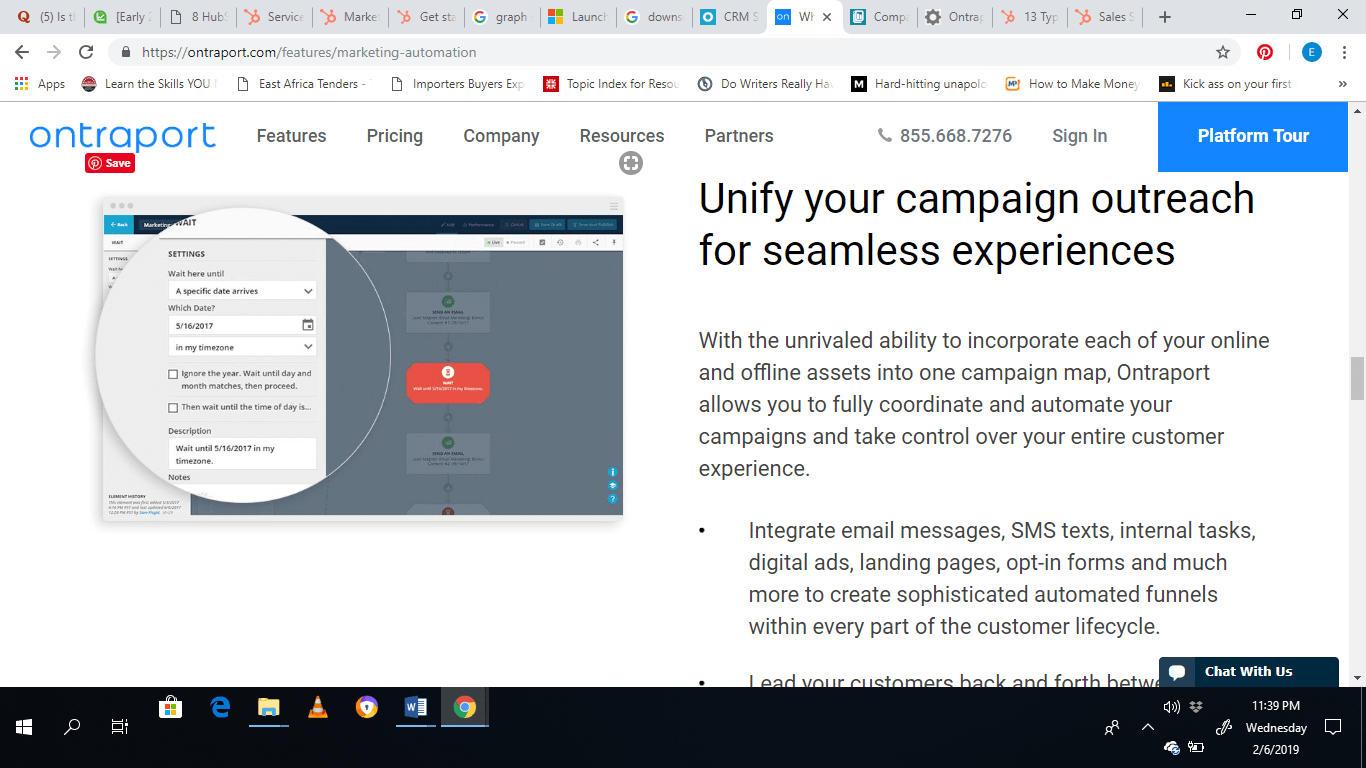
Task: Open the Apps bookmarks shortcut
Action: click(x=40, y=84)
